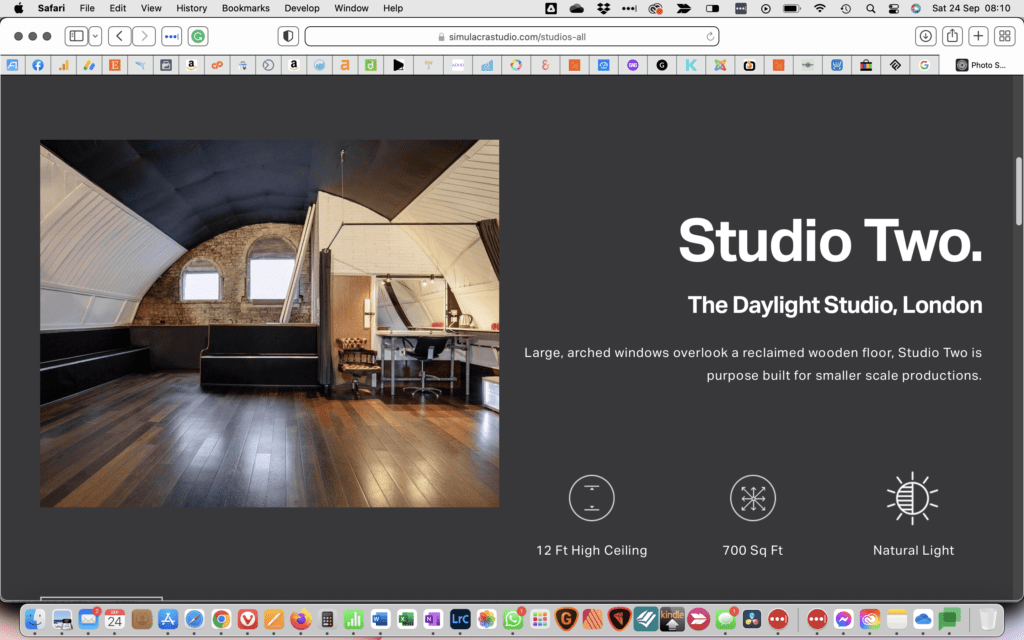
Task: Open Time Machine icon in menu bar
Action: (x=846, y=8)
